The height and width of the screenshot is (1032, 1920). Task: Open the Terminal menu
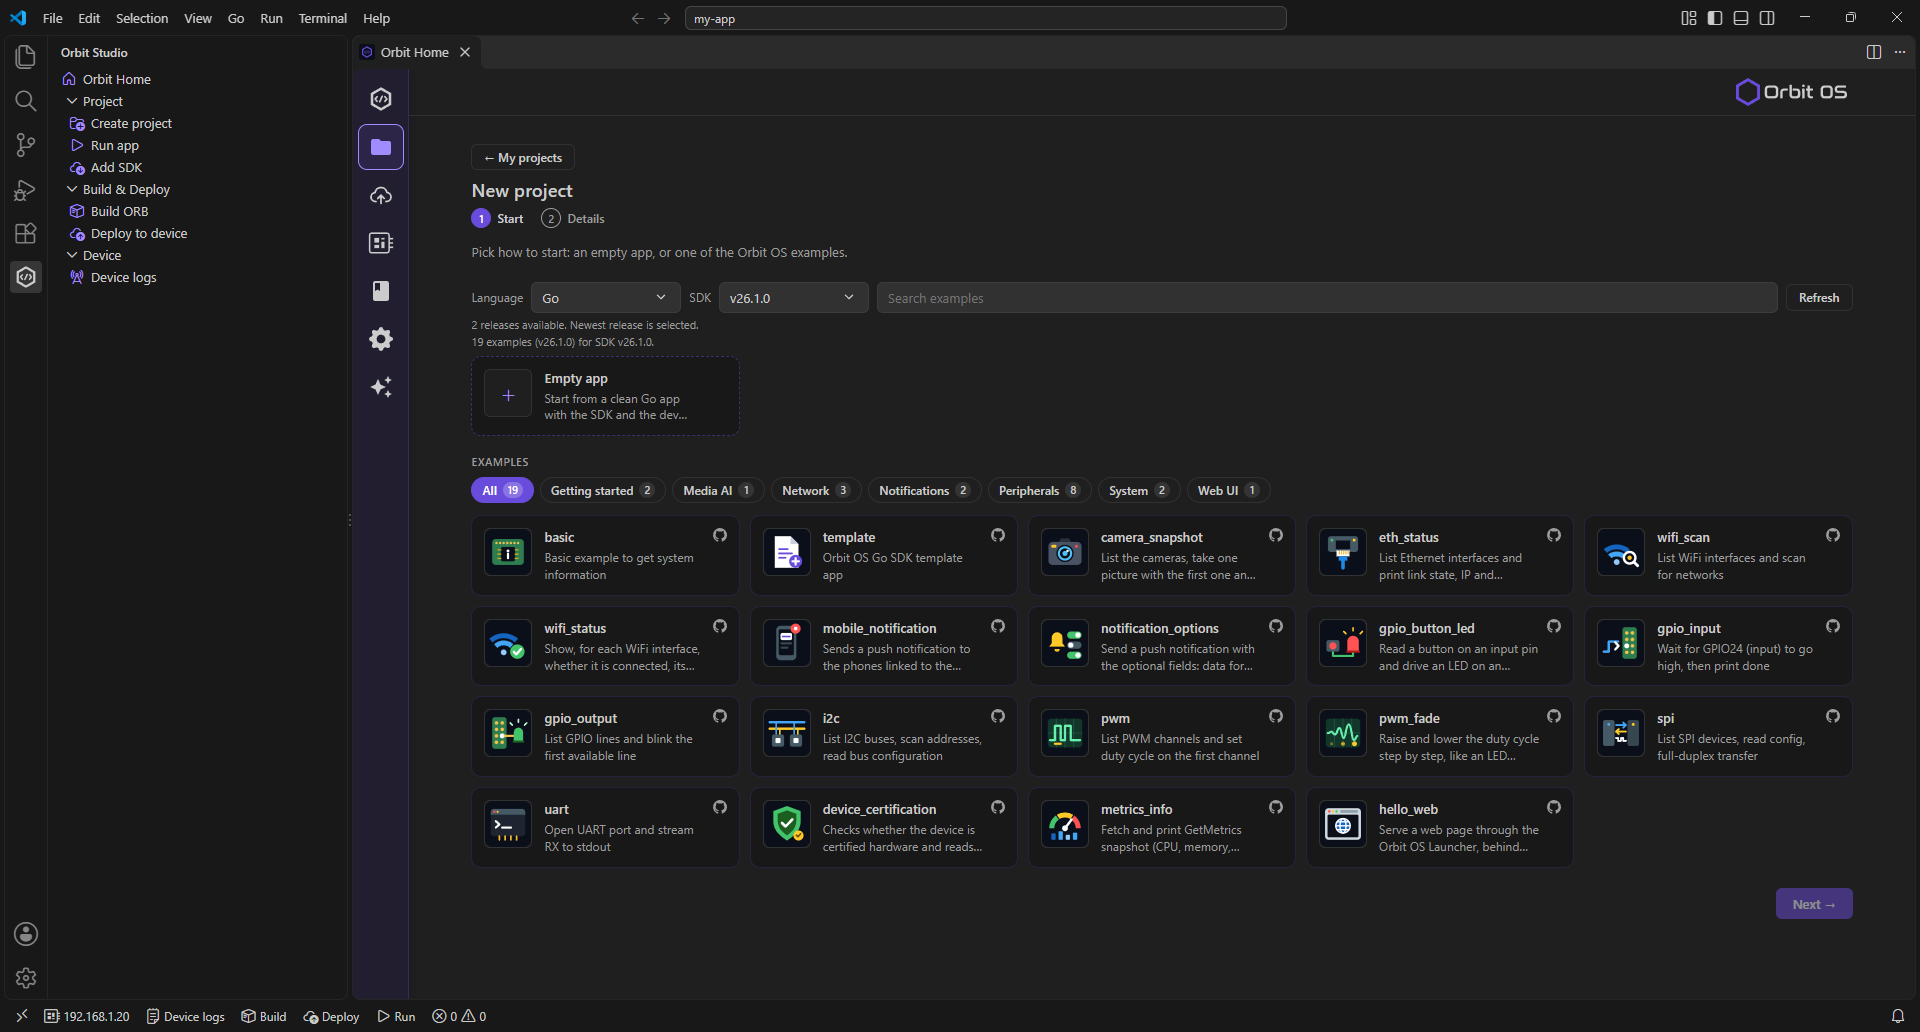(322, 18)
